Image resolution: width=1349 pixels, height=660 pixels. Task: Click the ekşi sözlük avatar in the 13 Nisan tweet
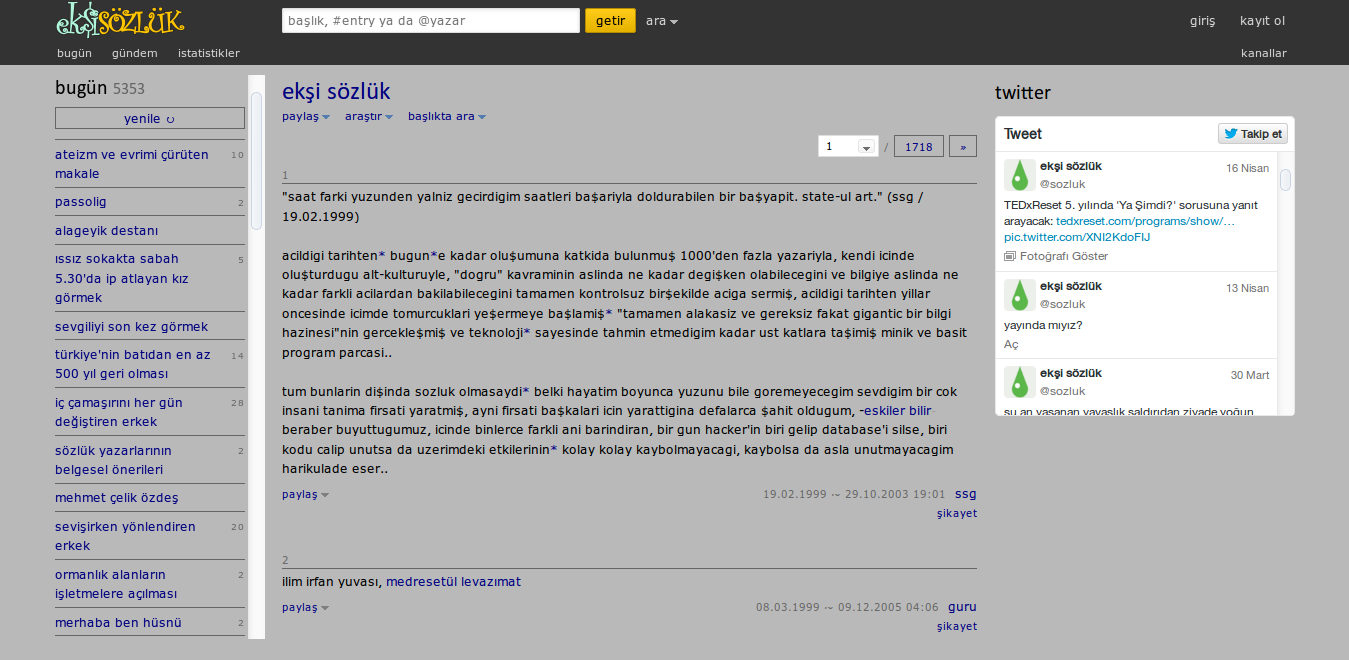pyautogui.click(x=1020, y=295)
